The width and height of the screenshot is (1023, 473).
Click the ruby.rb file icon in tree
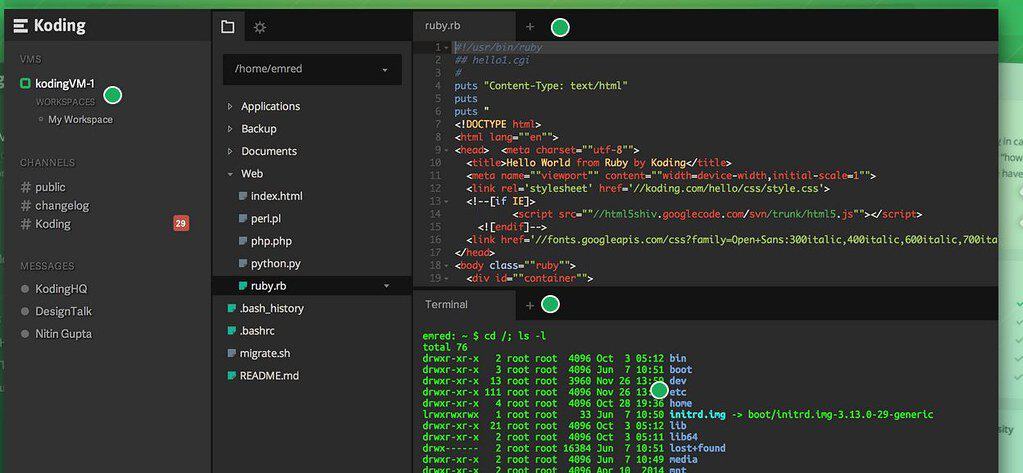tap(243, 286)
